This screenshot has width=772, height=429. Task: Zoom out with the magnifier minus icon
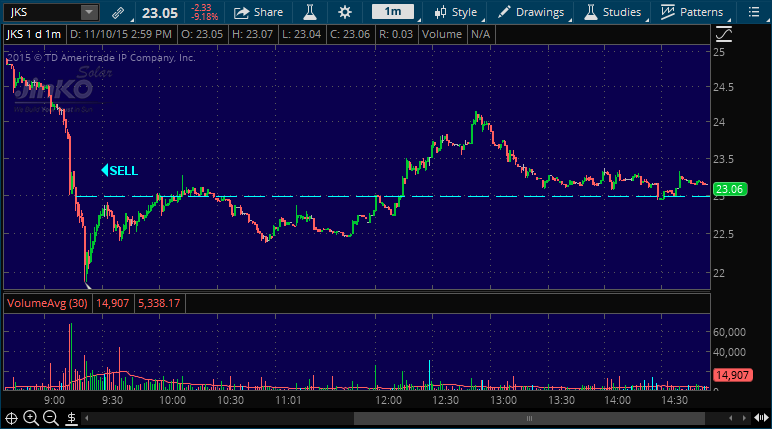[x=51, y=418]
